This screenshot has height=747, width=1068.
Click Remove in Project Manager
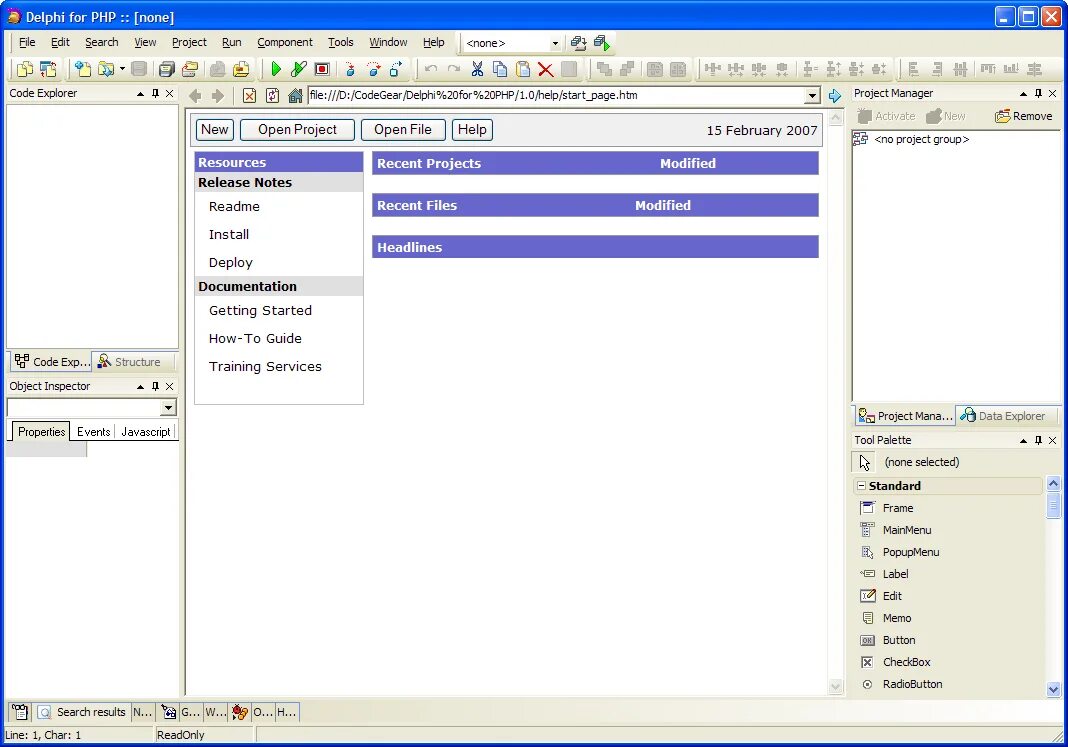(1024, 116)
